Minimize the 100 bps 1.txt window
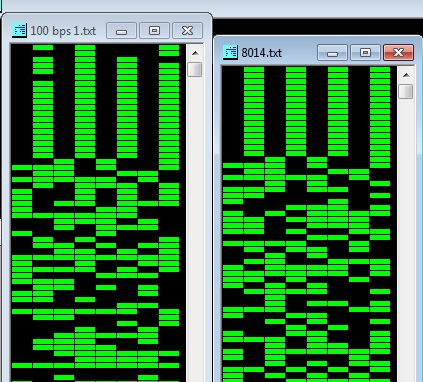 pyautogui.click(x=121, y=31)
